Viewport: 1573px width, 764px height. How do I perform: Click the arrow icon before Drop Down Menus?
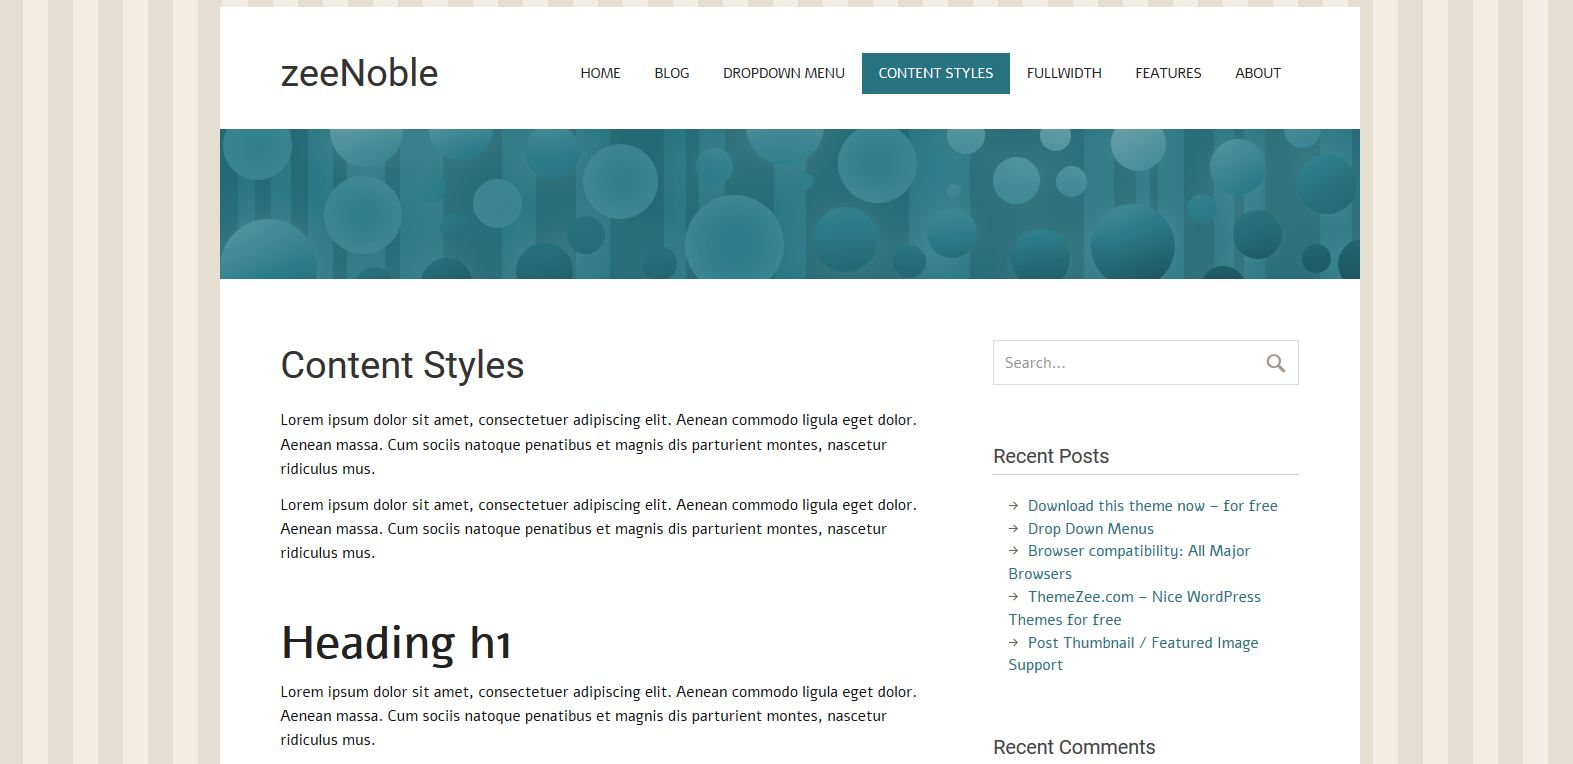click(1013, 529)
